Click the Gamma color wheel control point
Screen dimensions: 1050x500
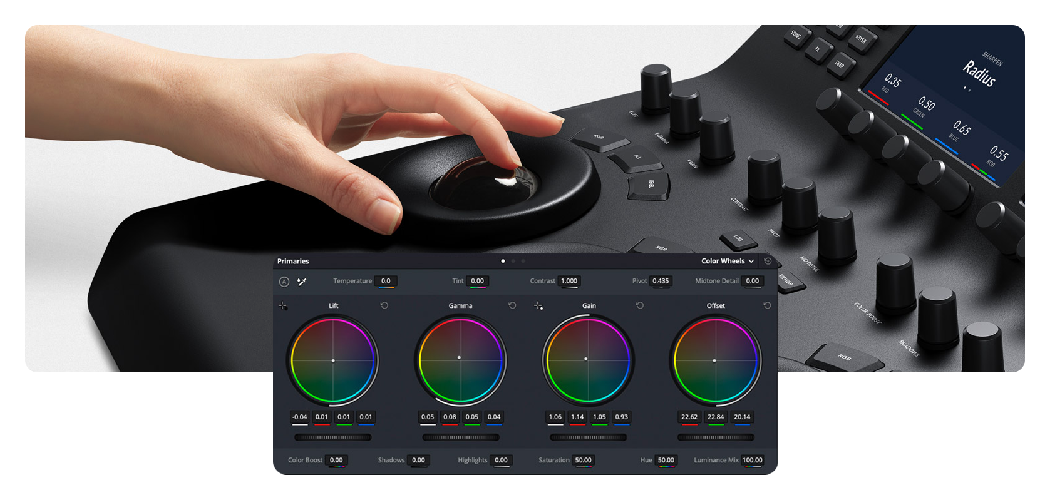(459, 357)
